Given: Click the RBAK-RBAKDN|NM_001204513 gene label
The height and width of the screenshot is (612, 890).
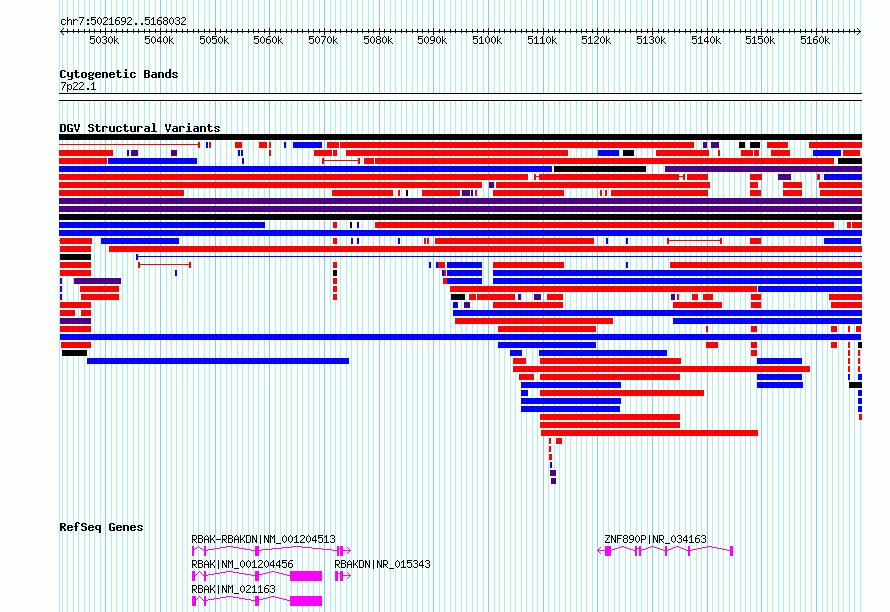Looking at the screenshot, I should (x=263, y=539).
